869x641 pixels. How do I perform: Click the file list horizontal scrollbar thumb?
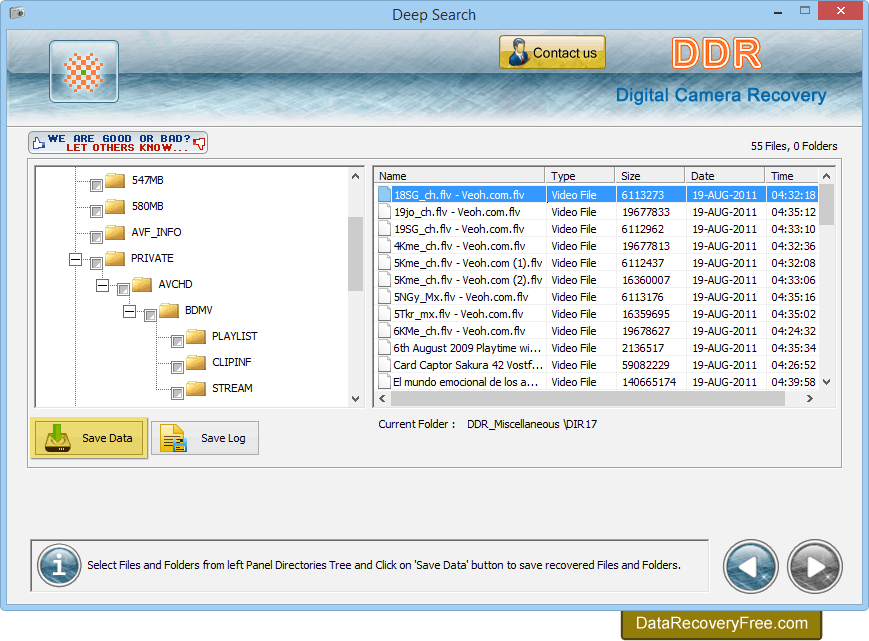pos(587,398)
